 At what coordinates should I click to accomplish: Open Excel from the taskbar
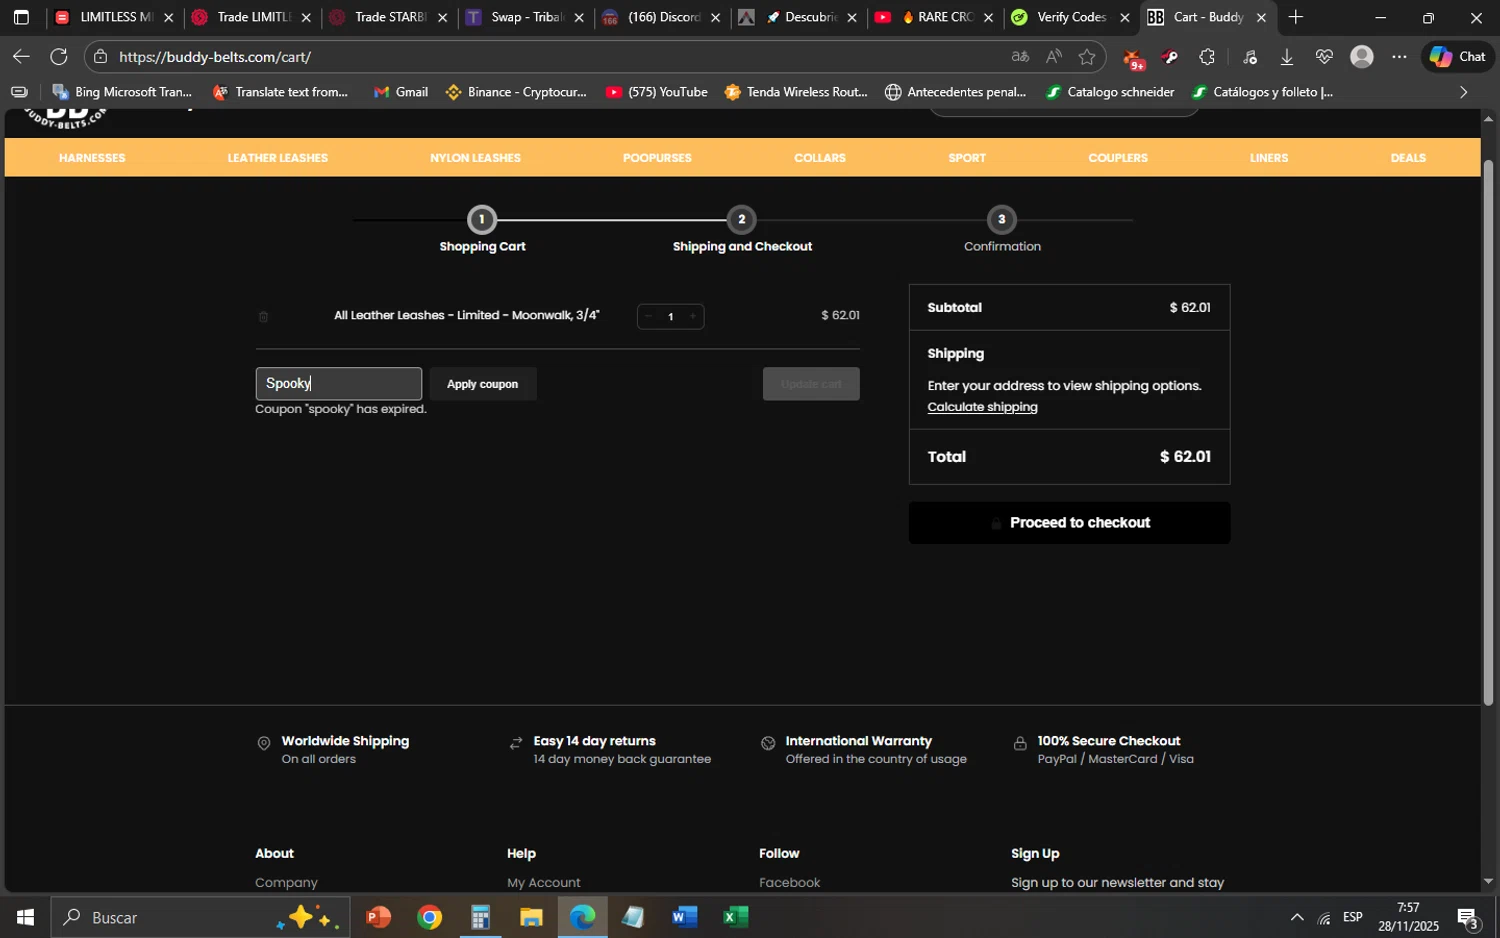tap(736, 917)
